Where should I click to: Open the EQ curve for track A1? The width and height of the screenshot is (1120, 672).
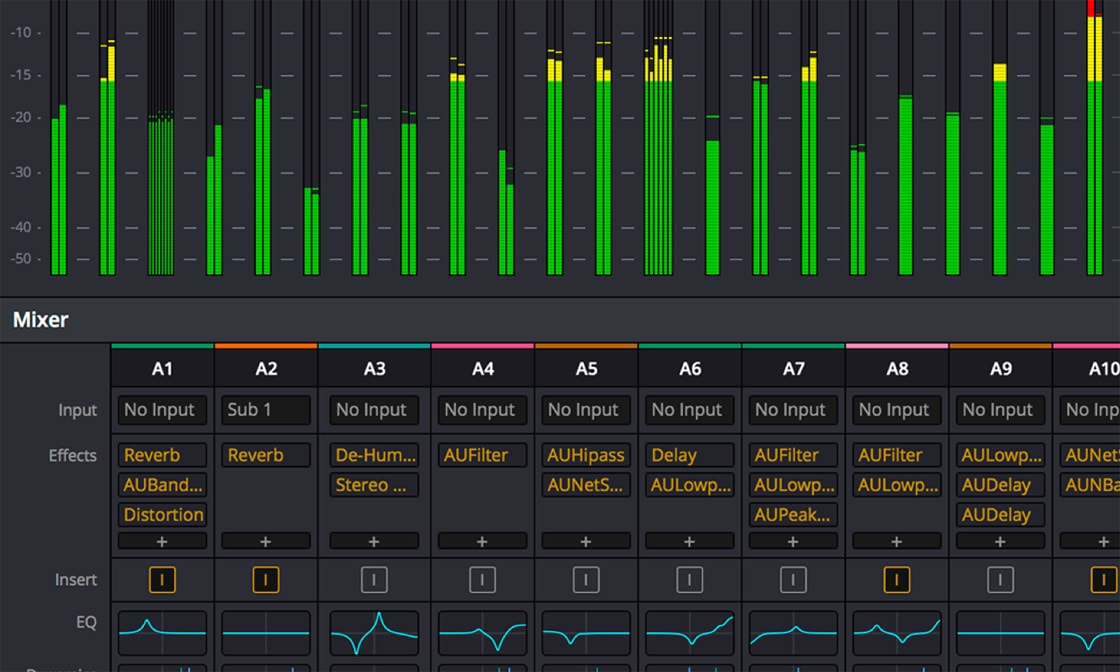162,633
